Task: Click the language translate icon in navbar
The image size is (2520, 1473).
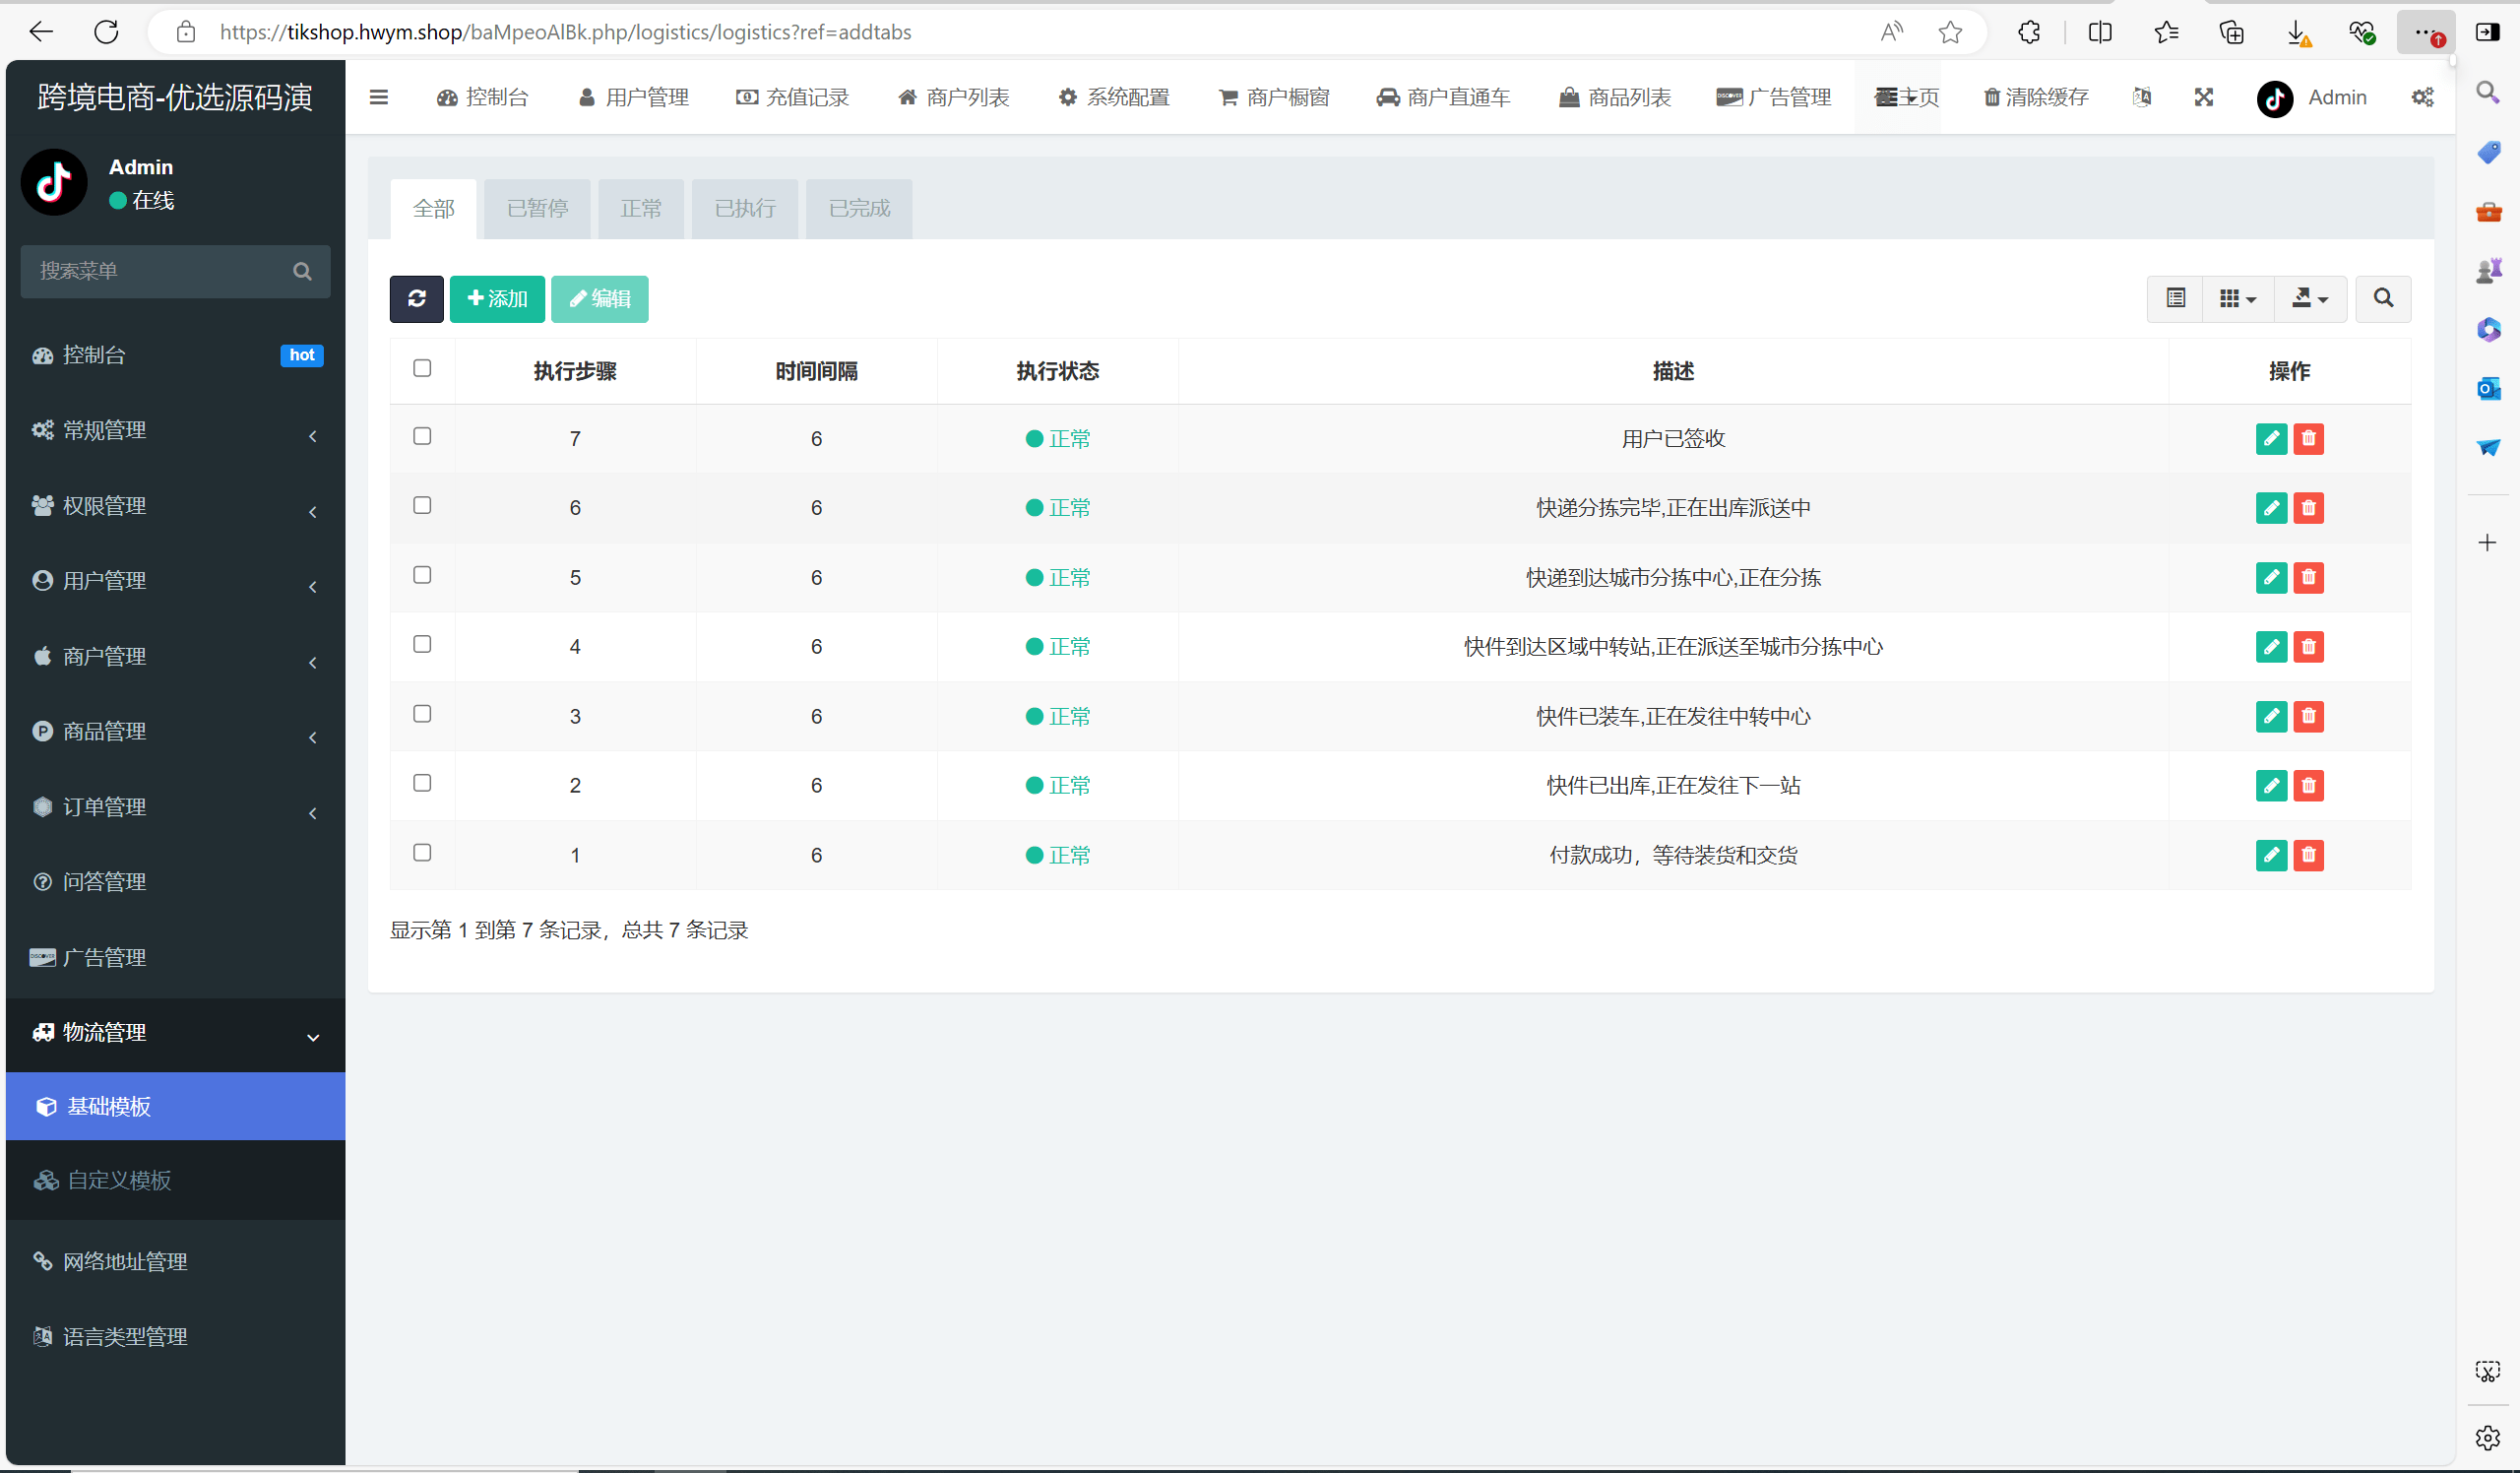Action: (2141, 97)
